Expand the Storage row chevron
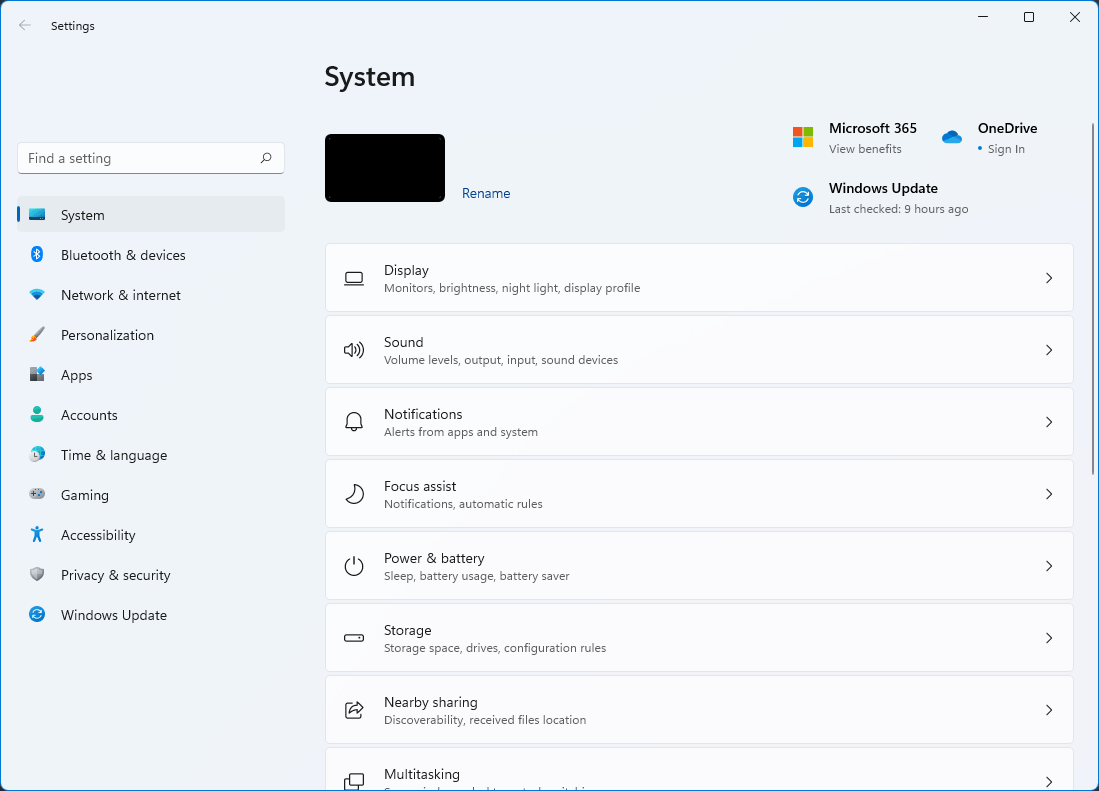Screen dimensions: 1099x791 (x=1048, y=638)
